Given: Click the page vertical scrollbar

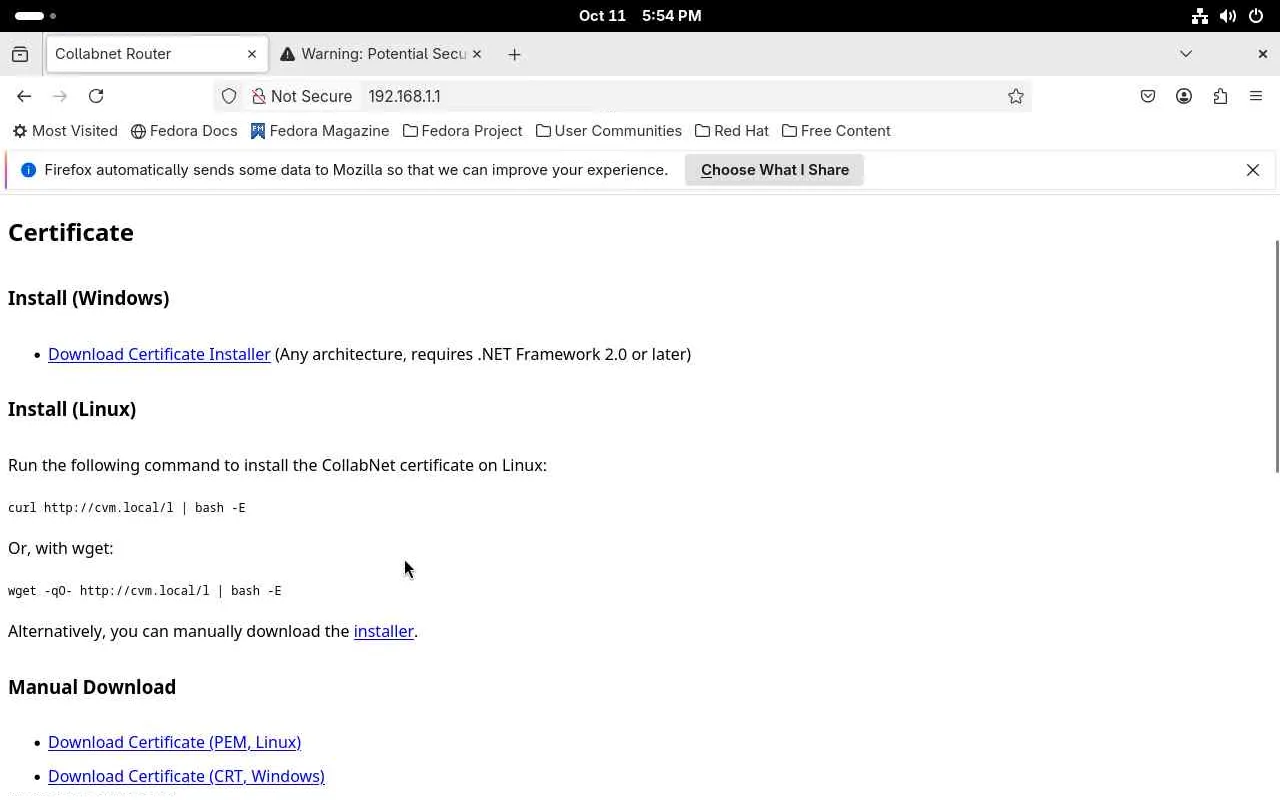Looking at the screenshot, I should 1276,356.
